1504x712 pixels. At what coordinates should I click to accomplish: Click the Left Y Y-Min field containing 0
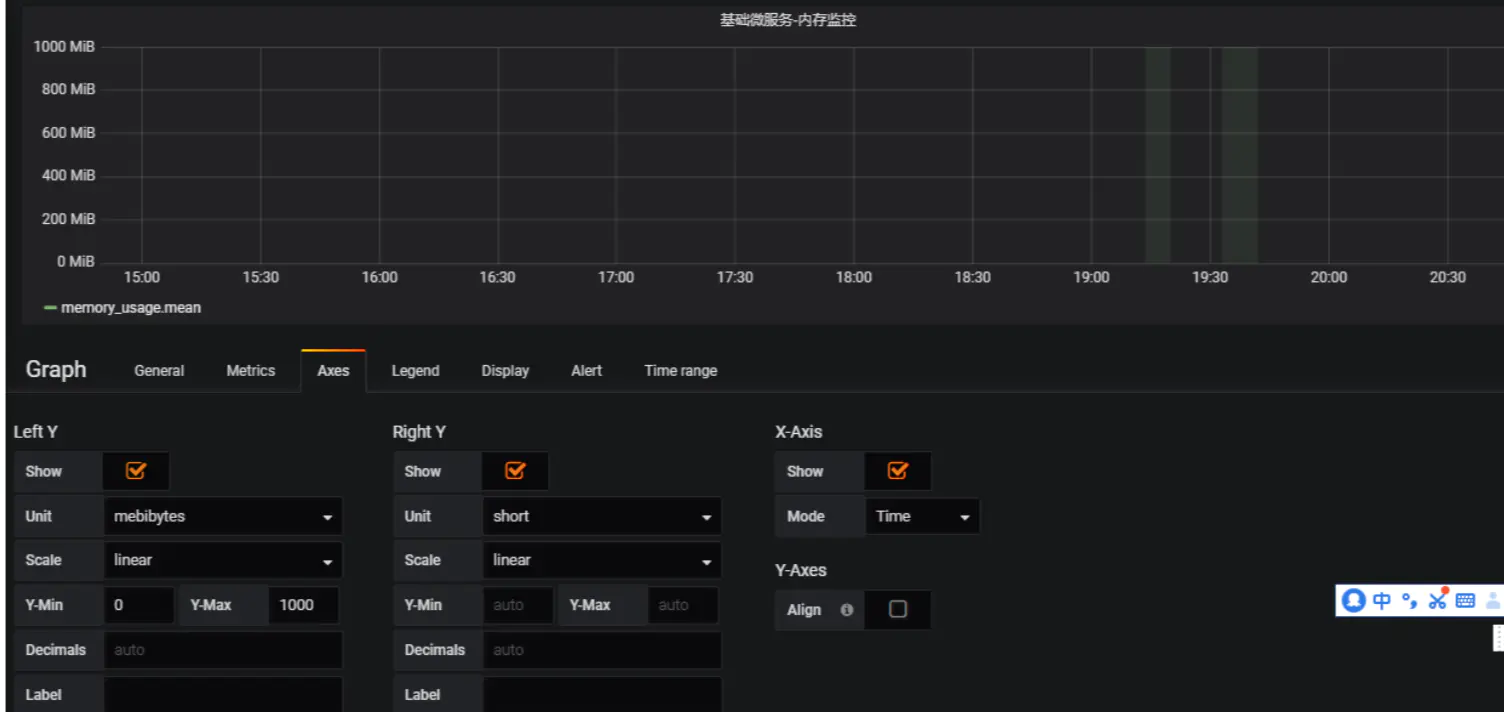(x=139, y=605)
